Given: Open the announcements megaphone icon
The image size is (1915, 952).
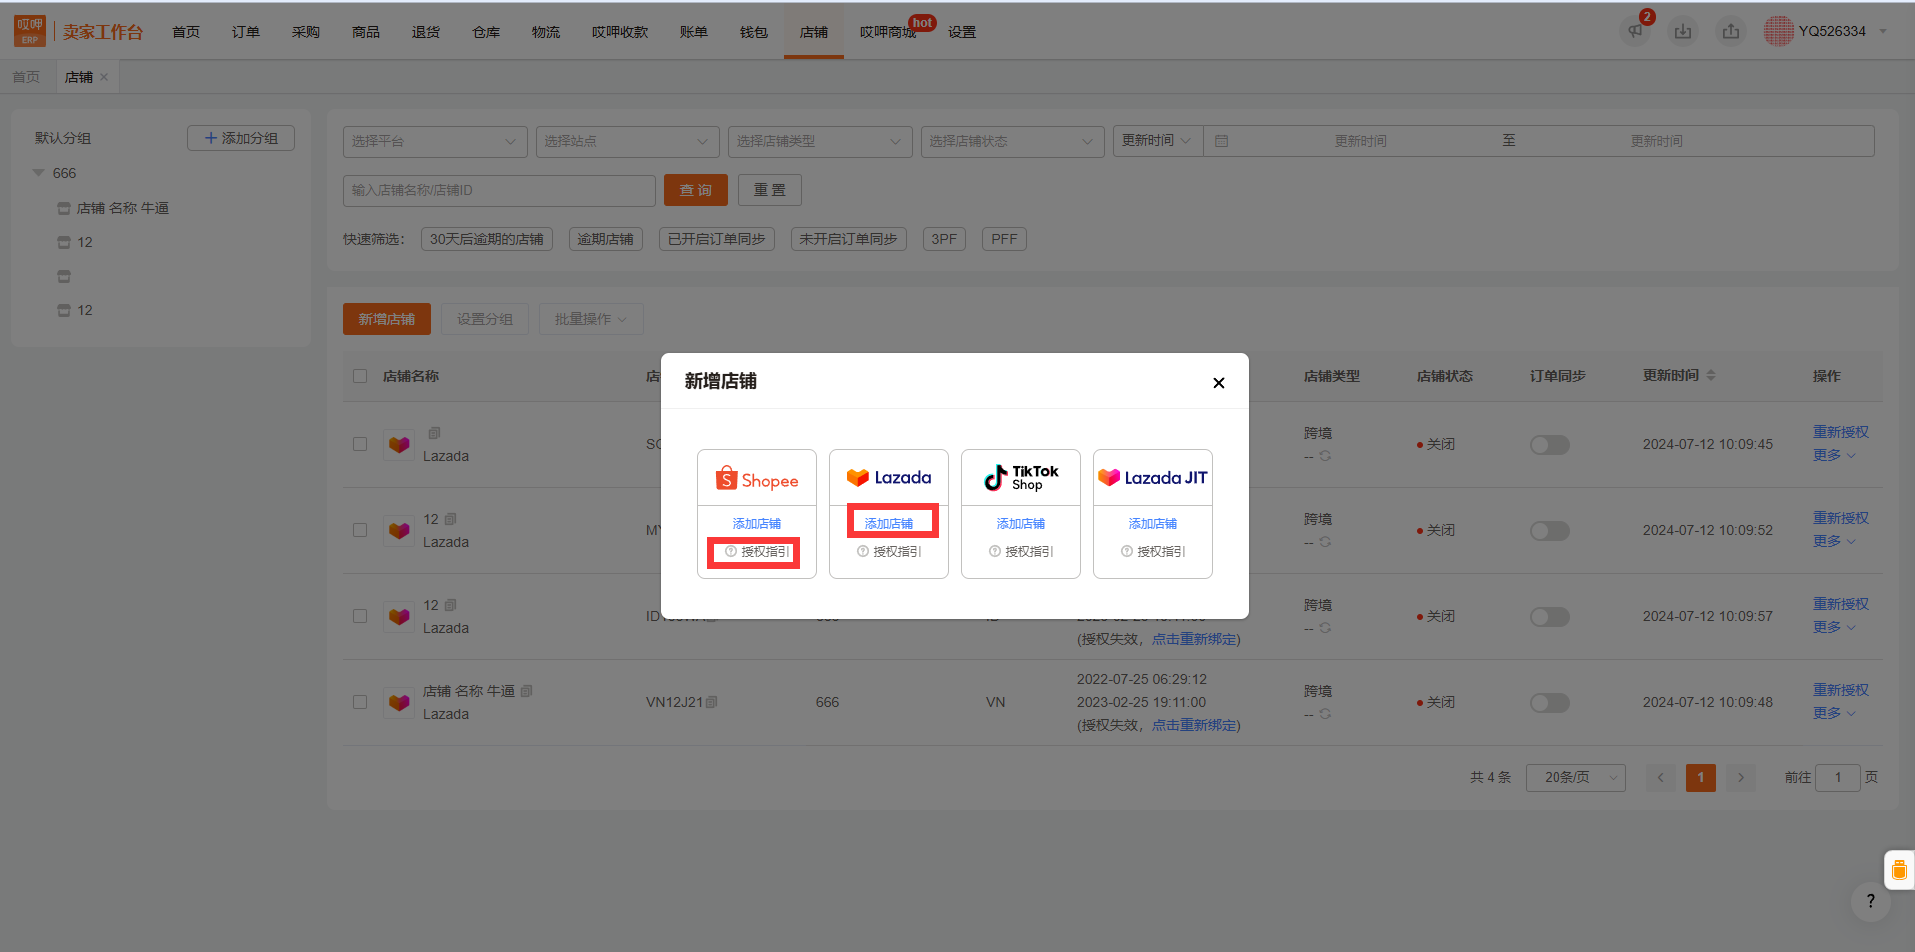Looking at the screenshot, I should pos(1635,31).
